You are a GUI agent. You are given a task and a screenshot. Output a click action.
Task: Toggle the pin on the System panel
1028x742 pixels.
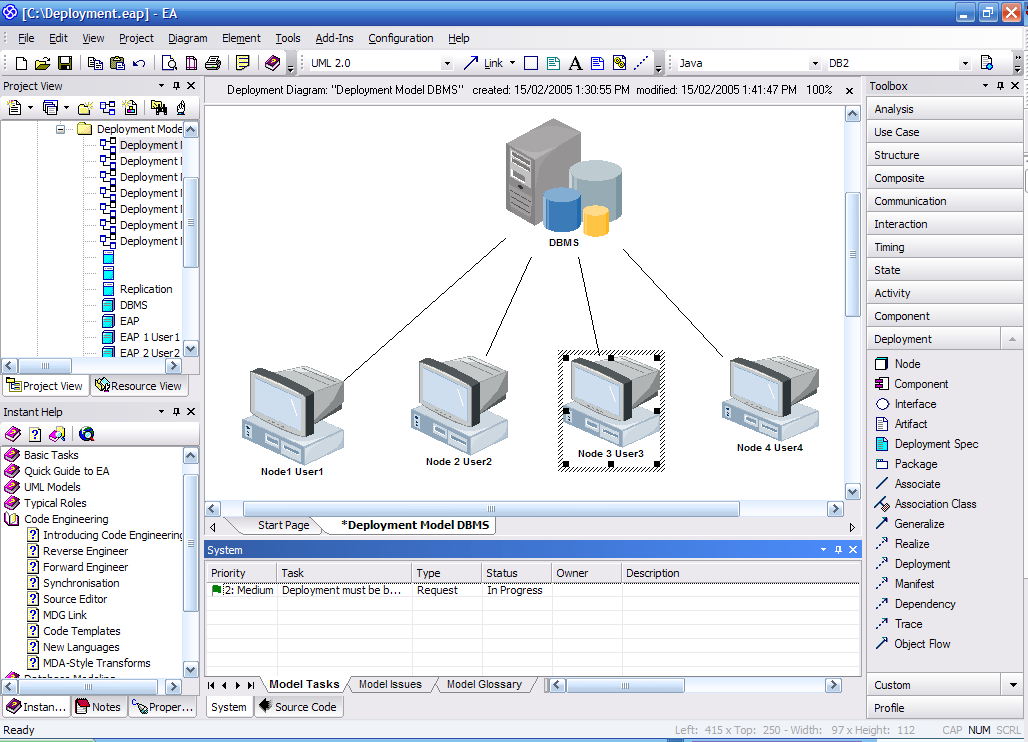coord(838,550)
